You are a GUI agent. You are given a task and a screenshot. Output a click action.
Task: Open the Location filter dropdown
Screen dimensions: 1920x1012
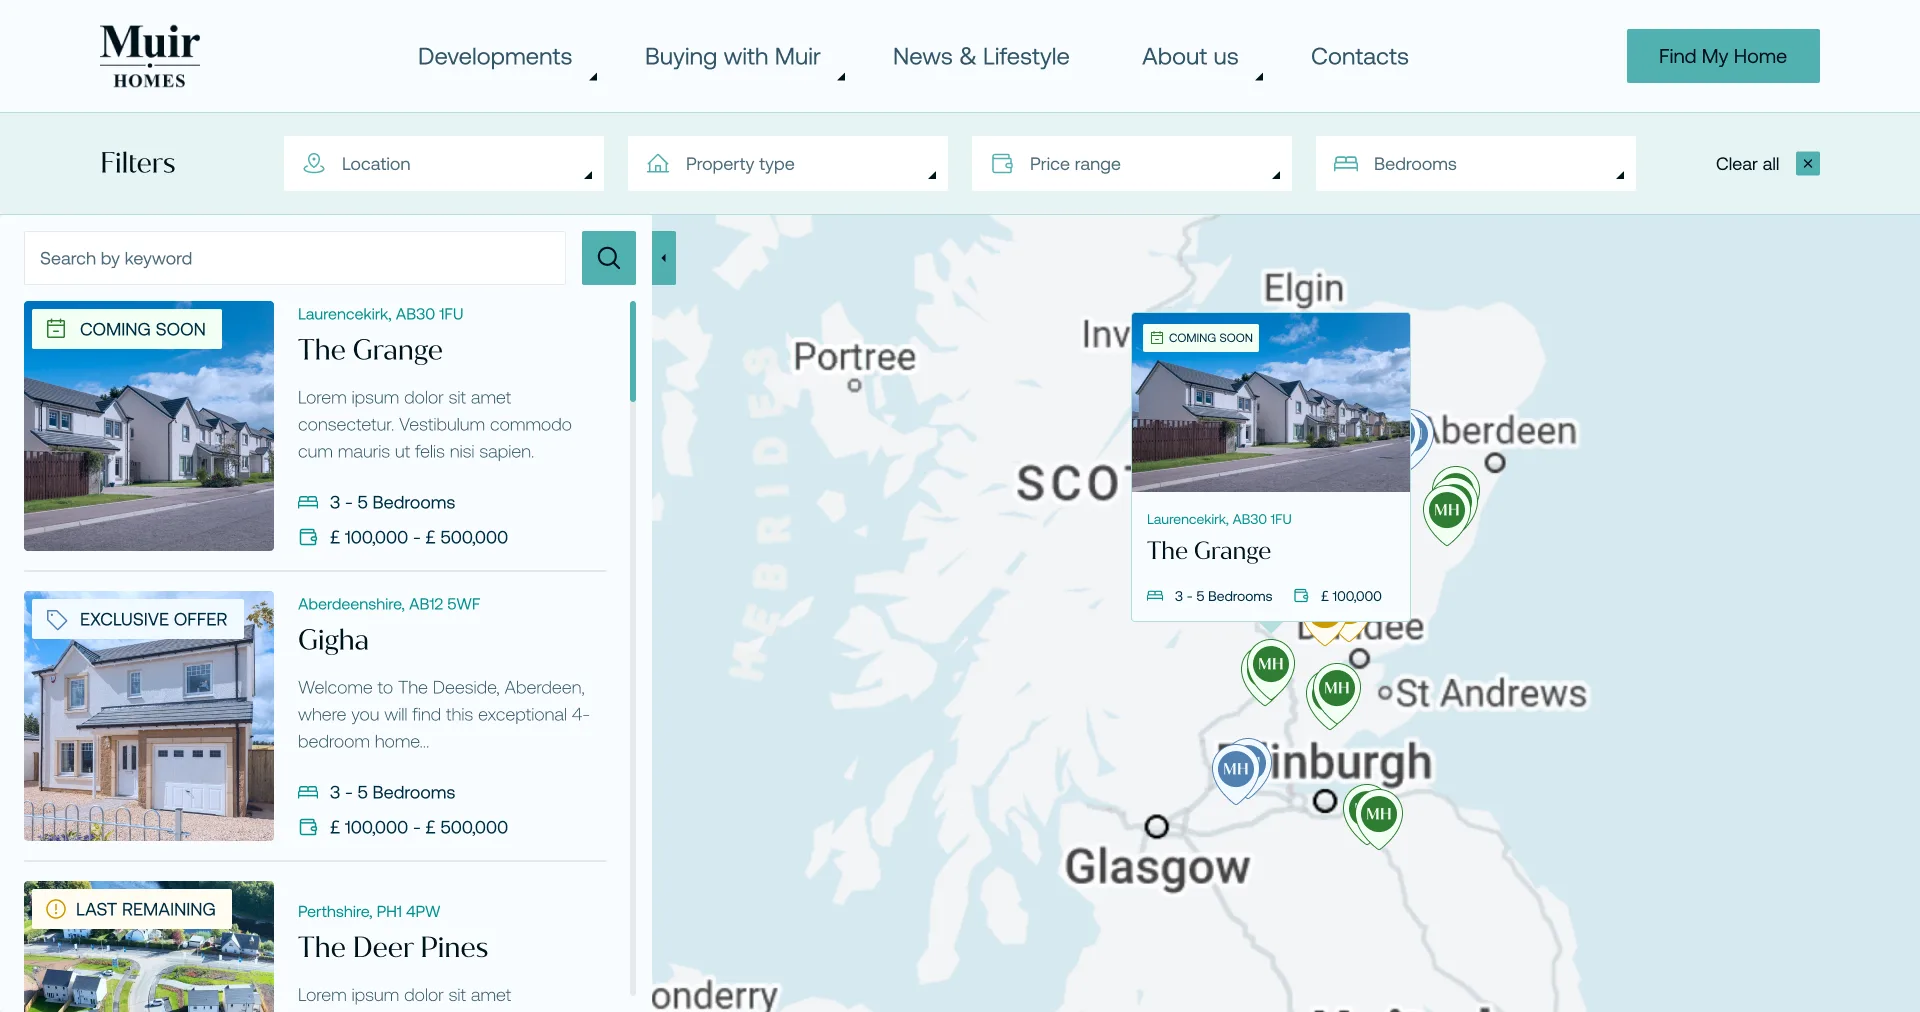(444, 163)
